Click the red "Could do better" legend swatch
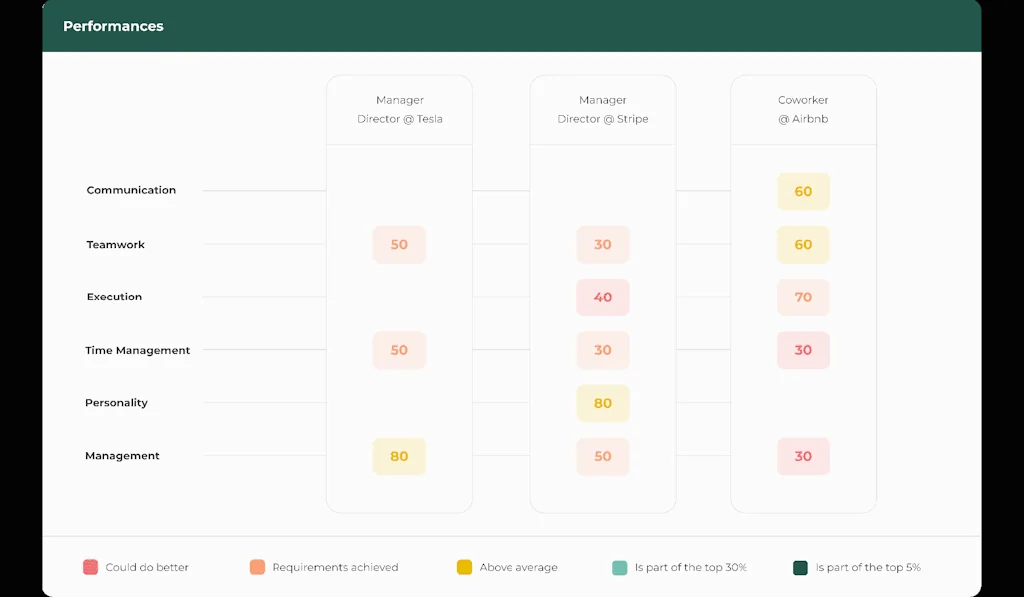The width and height of the screenshot is (1024, 597). click(x=90, y=567)
